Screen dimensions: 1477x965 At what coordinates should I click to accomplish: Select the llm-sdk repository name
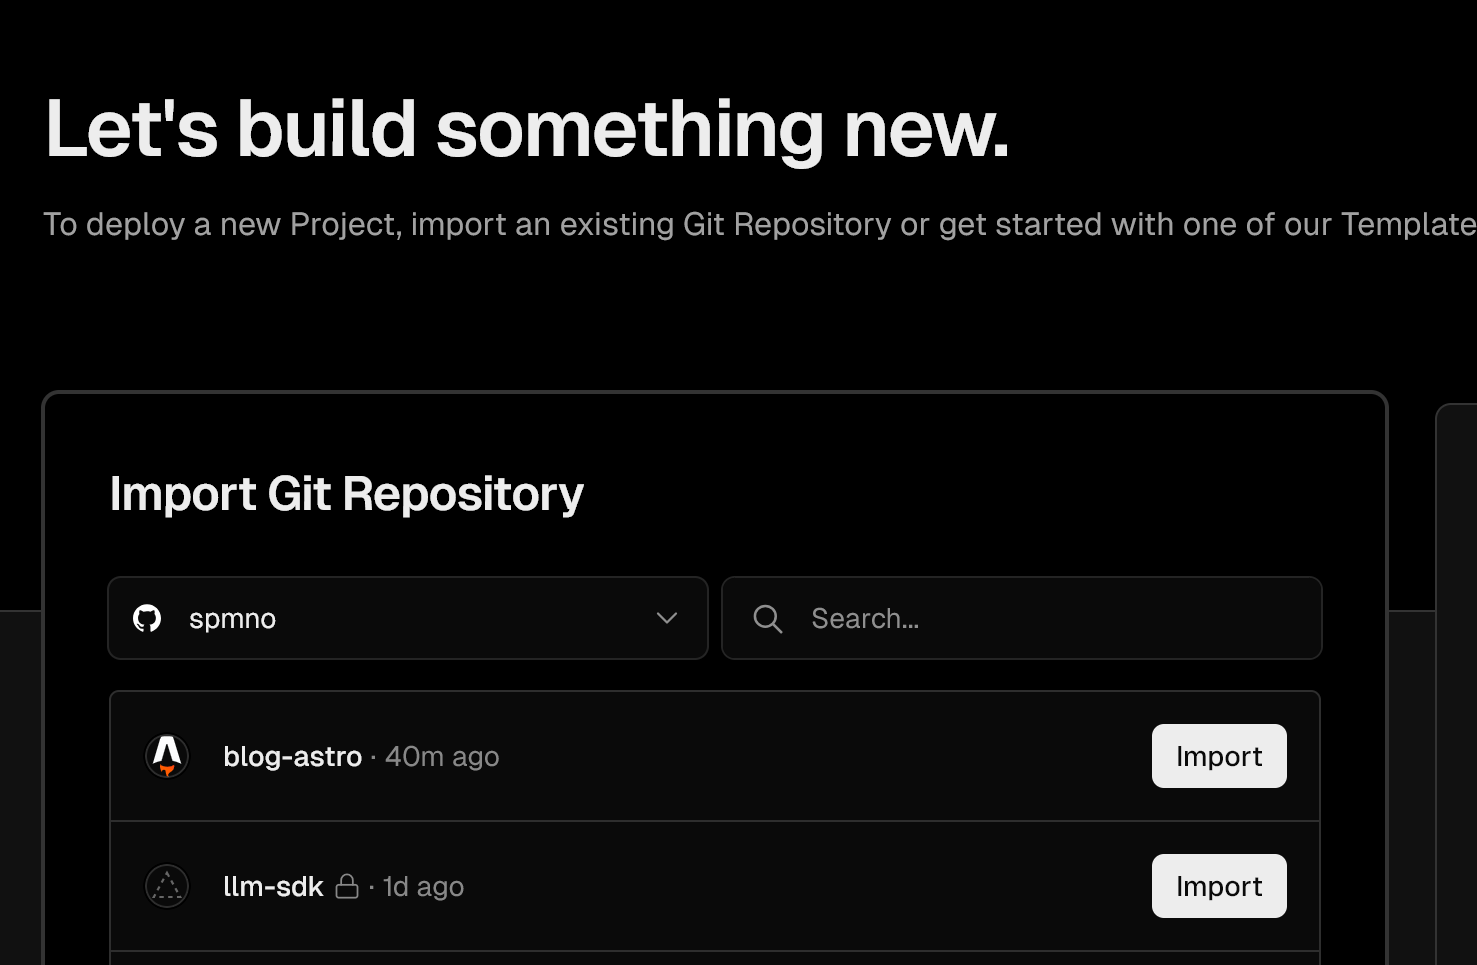[273, 887]
